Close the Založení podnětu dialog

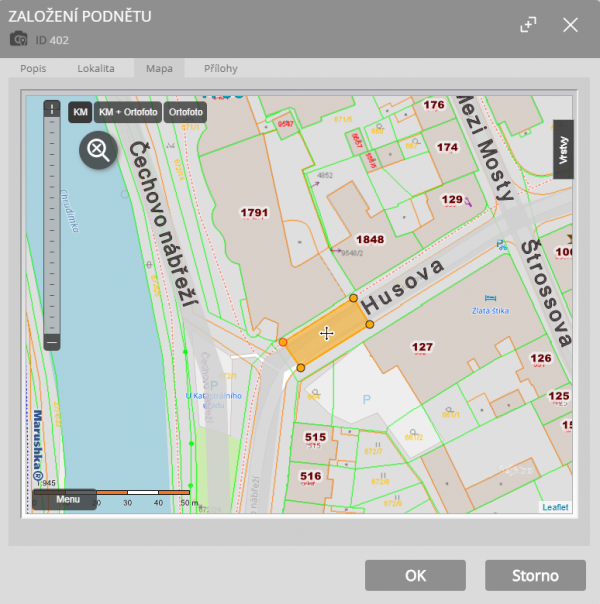click(x=570, y=26)
